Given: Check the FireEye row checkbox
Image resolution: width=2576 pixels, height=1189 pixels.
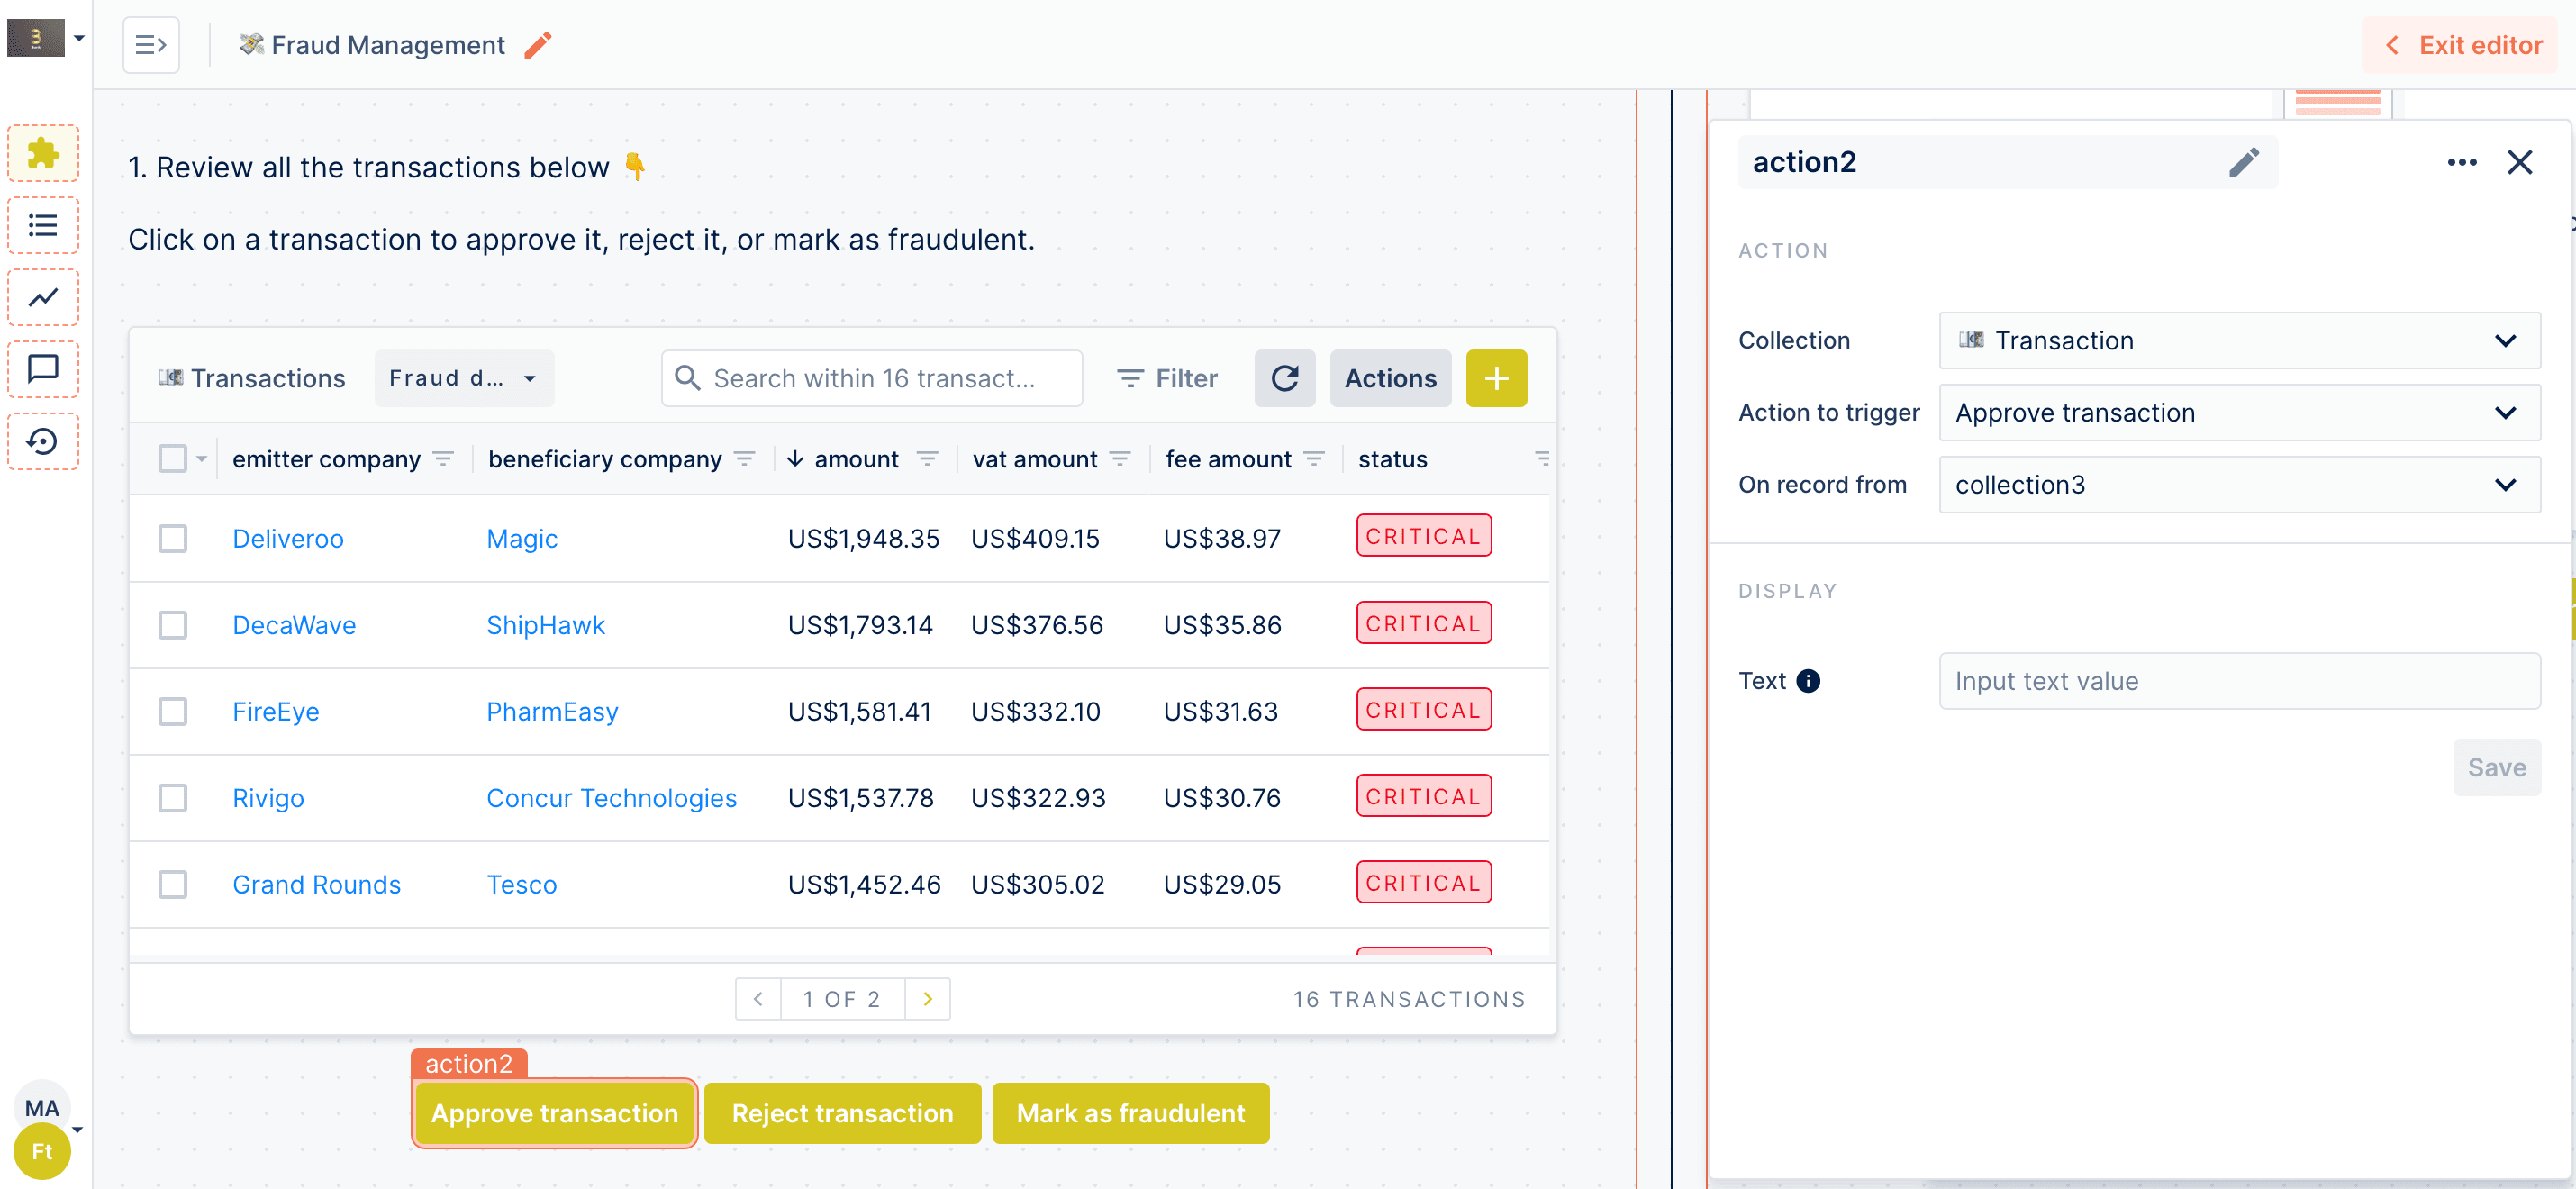Looking at the screenshot, I should coord(173,711).
